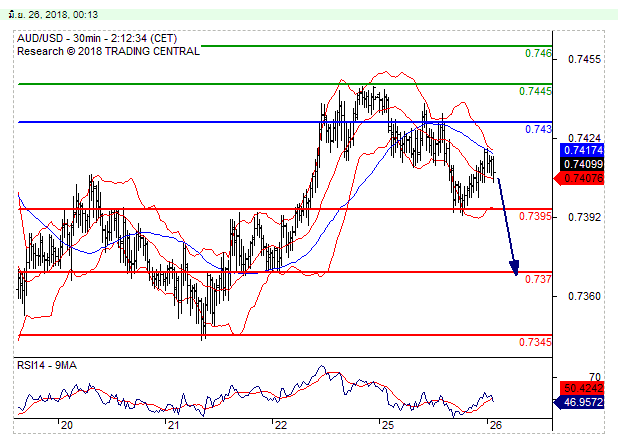Click the red 0.7395 support label
This screenshot has width=618, height=445.
coord(535,216)
